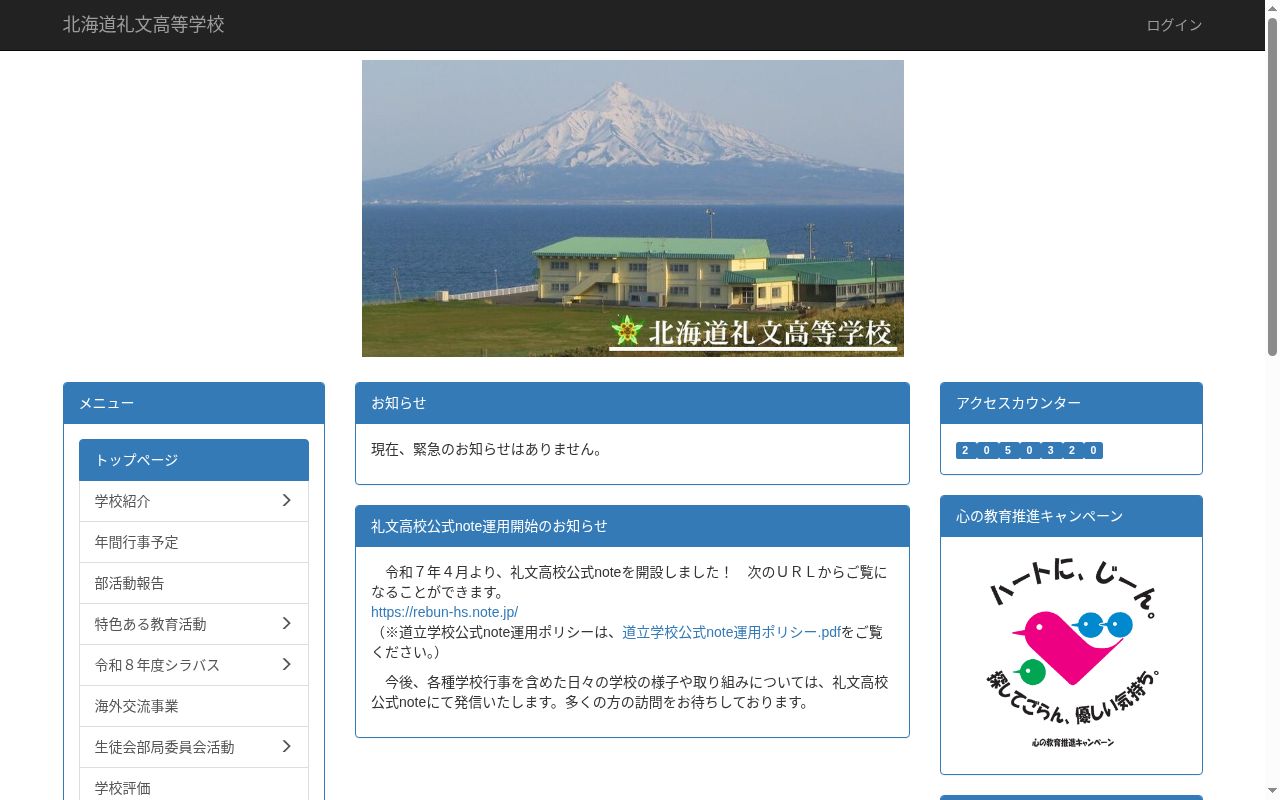Expand the 令和８年度シラバス chevron
The width and height of the screenshot is (1280, 800).
pos(286,664)
